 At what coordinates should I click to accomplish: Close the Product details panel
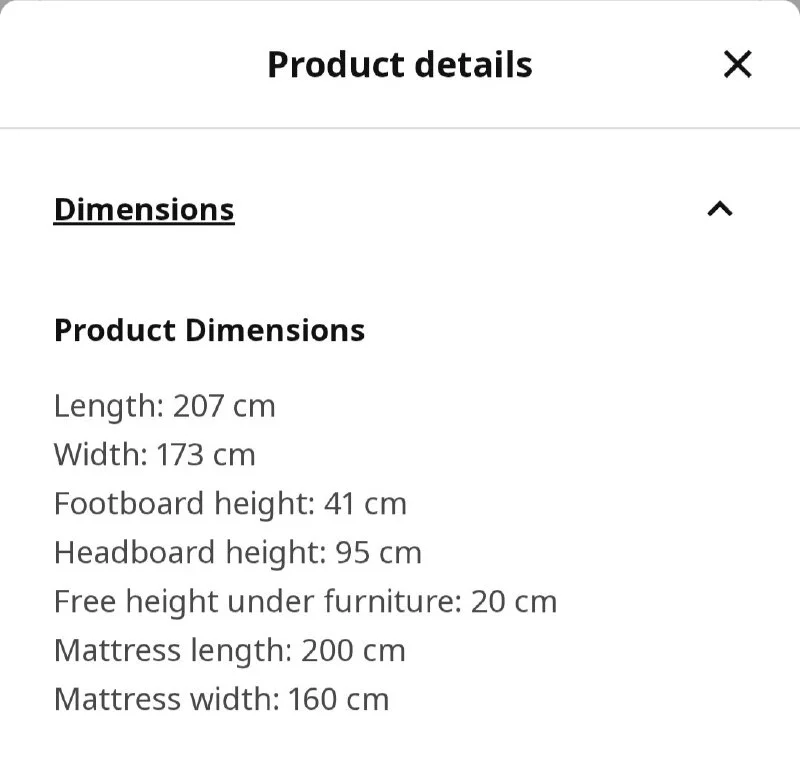coord(737,65)
